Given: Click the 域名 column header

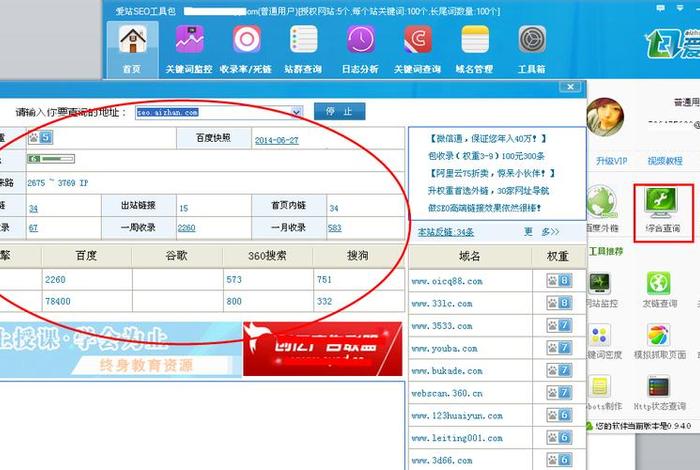Looking at the screenshot, I should [x=470, y=256].
